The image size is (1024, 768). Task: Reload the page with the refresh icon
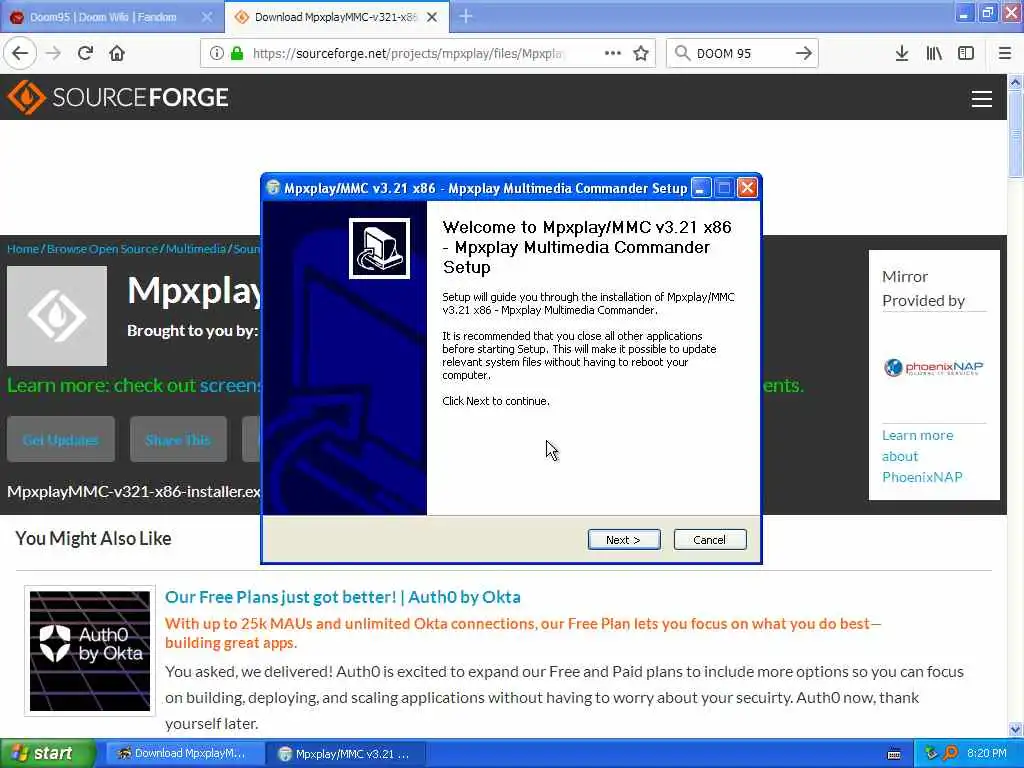point(85,54)
